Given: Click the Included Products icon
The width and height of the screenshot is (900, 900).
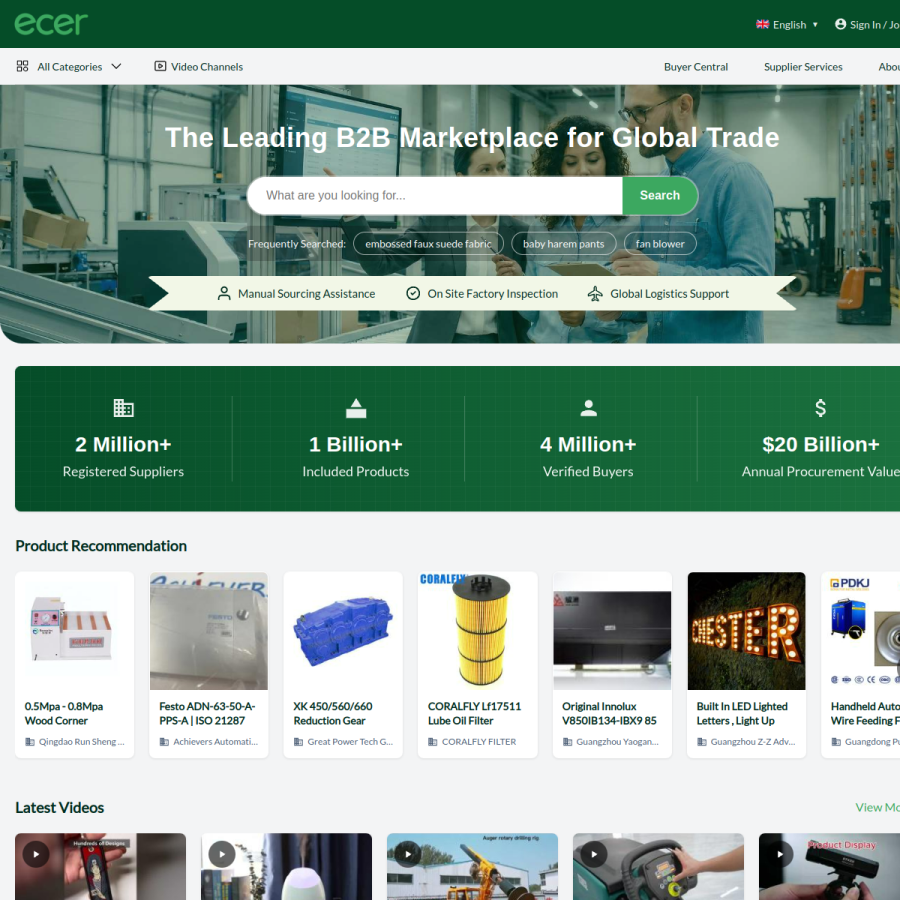Looking at the screenshot, I should pyautogui.click(x=356, y=408).
